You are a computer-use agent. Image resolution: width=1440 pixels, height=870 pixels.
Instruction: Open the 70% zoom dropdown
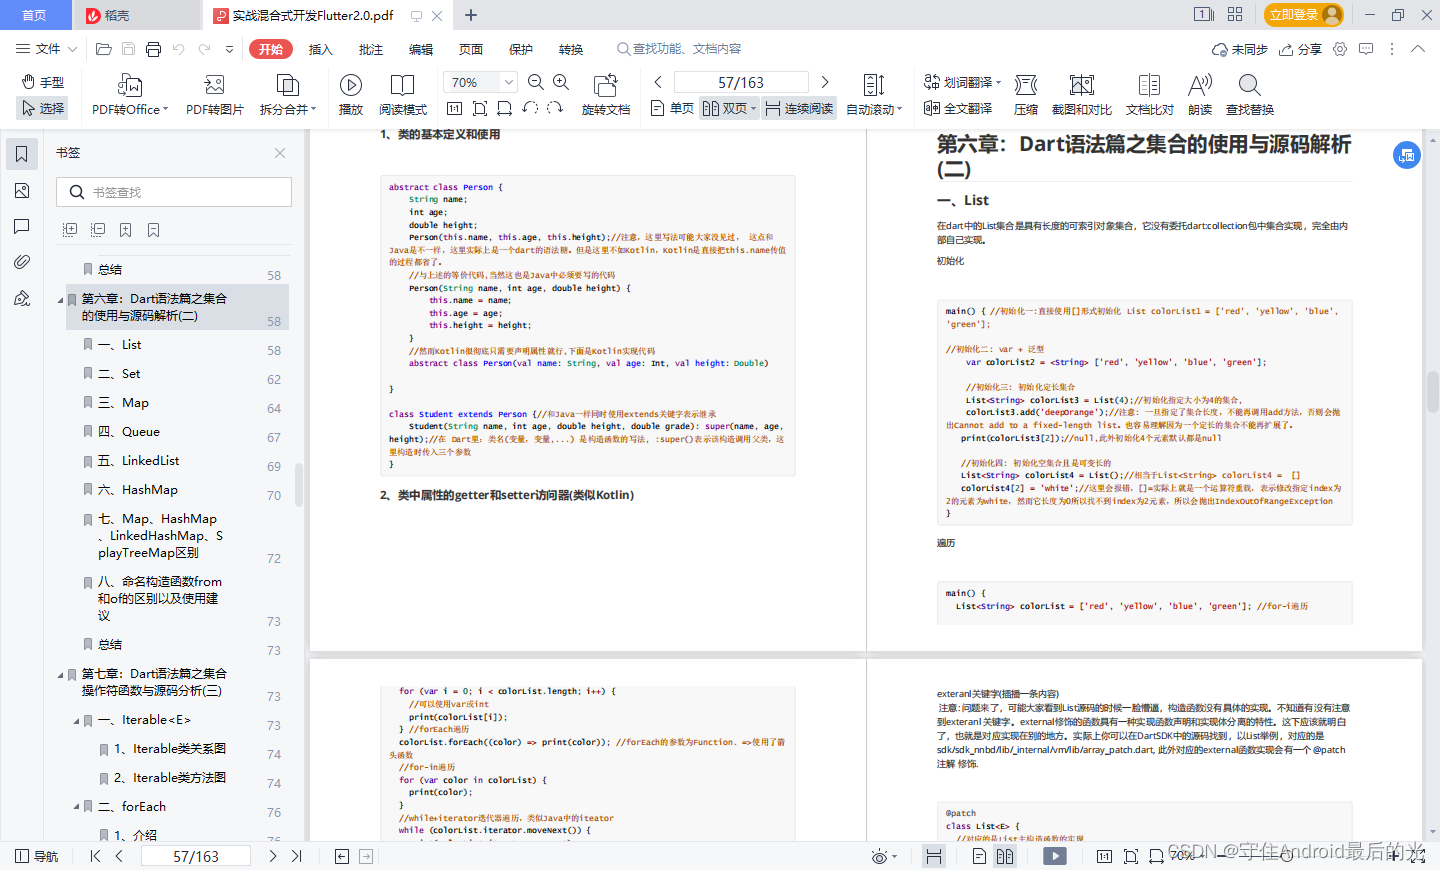coord(509,82)
